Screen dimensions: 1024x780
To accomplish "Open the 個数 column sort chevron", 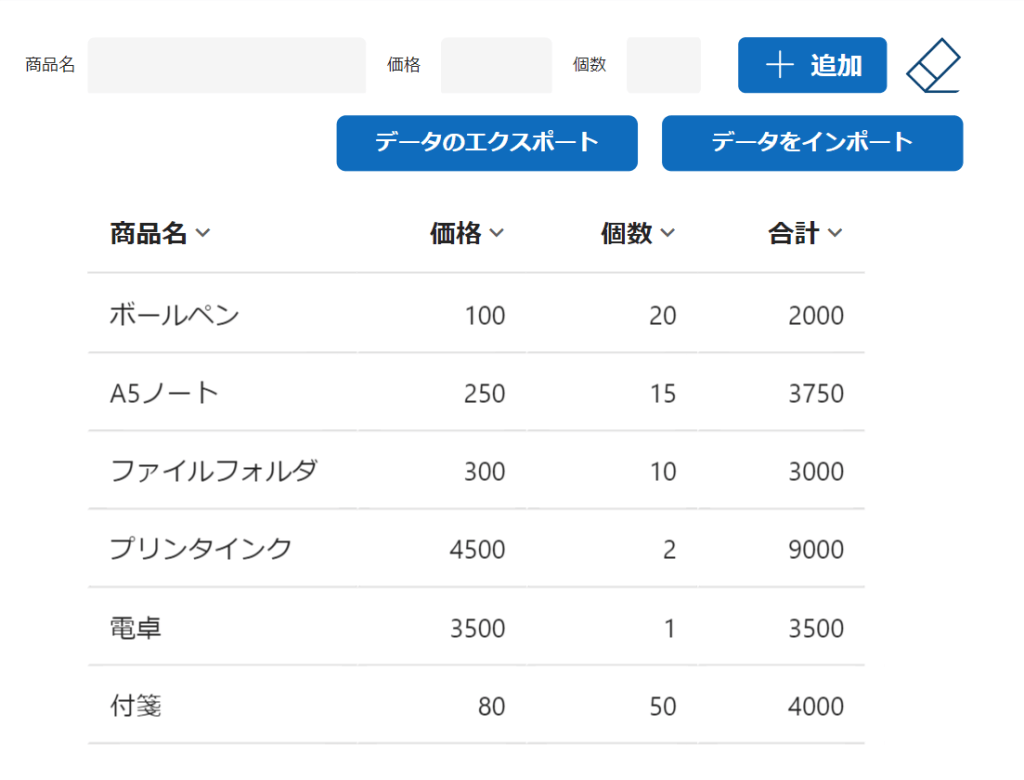I will (667, 234).
